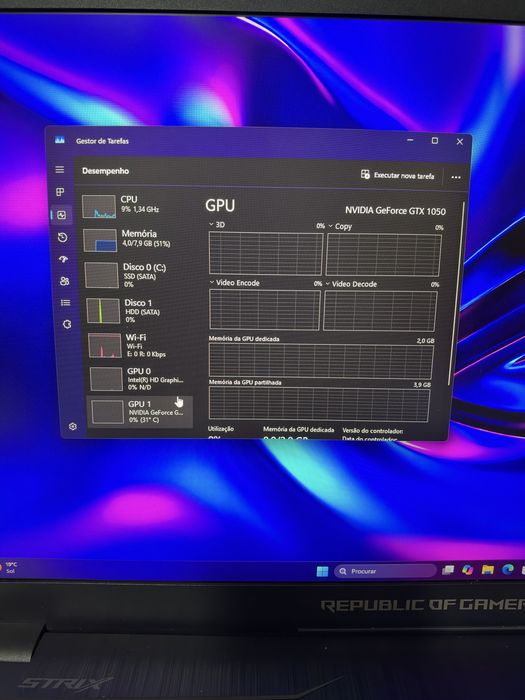Open Task Manager settings gear
The height and width of the screenshot is (700, 525).
(x=73, y=426)
